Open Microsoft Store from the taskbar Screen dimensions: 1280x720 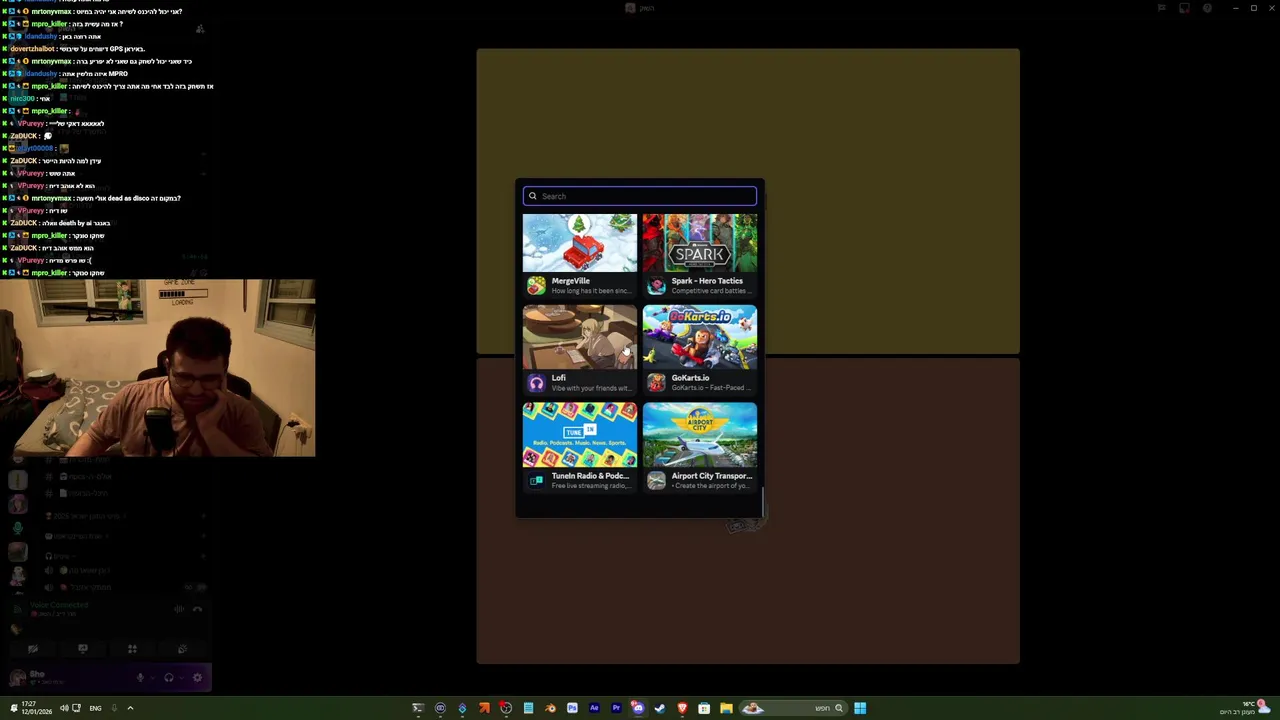[704, 708]
